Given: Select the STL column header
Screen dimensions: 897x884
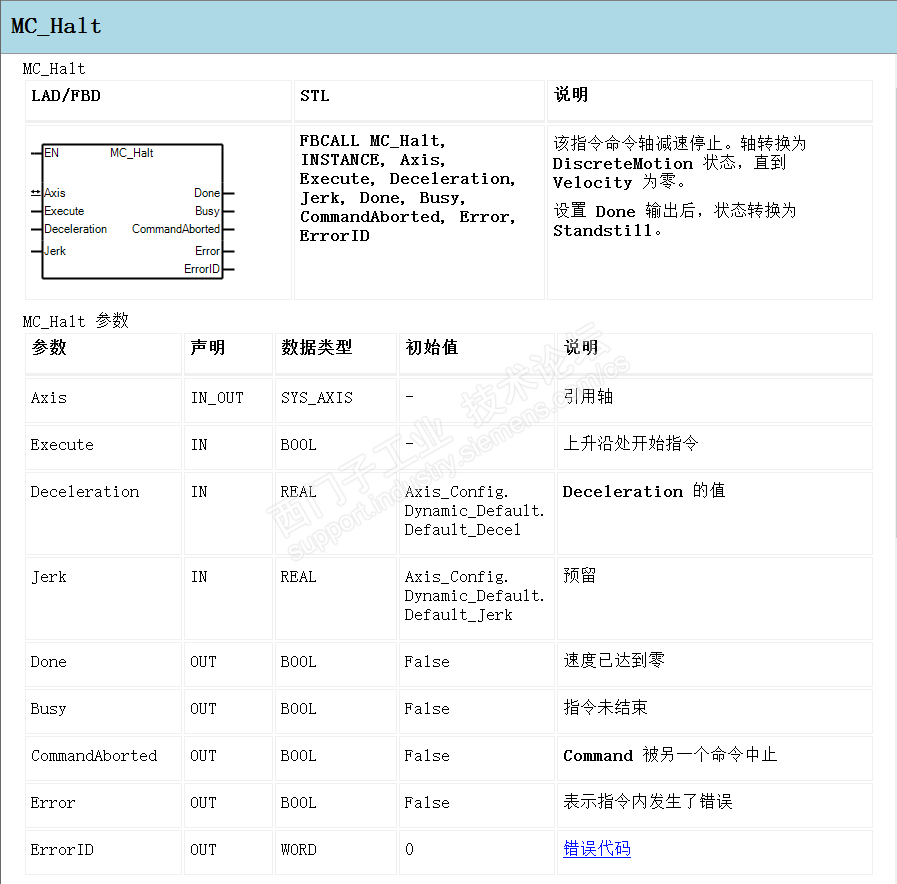Looking at the screenshot, I should click(x=419, y=101).
